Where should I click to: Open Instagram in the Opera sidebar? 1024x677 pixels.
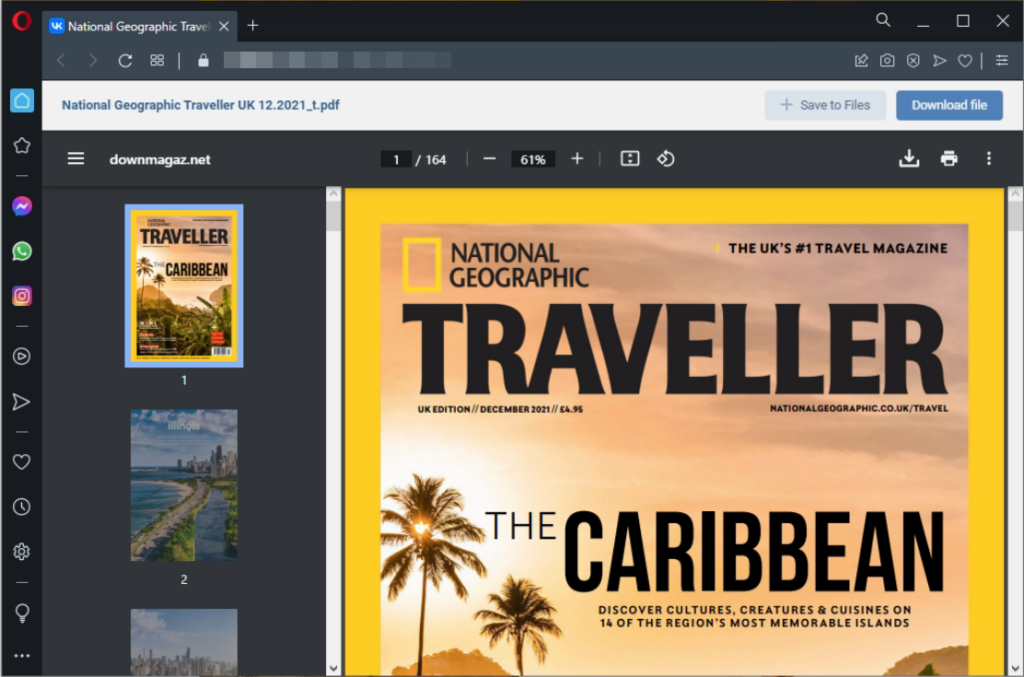coord(21,296)
